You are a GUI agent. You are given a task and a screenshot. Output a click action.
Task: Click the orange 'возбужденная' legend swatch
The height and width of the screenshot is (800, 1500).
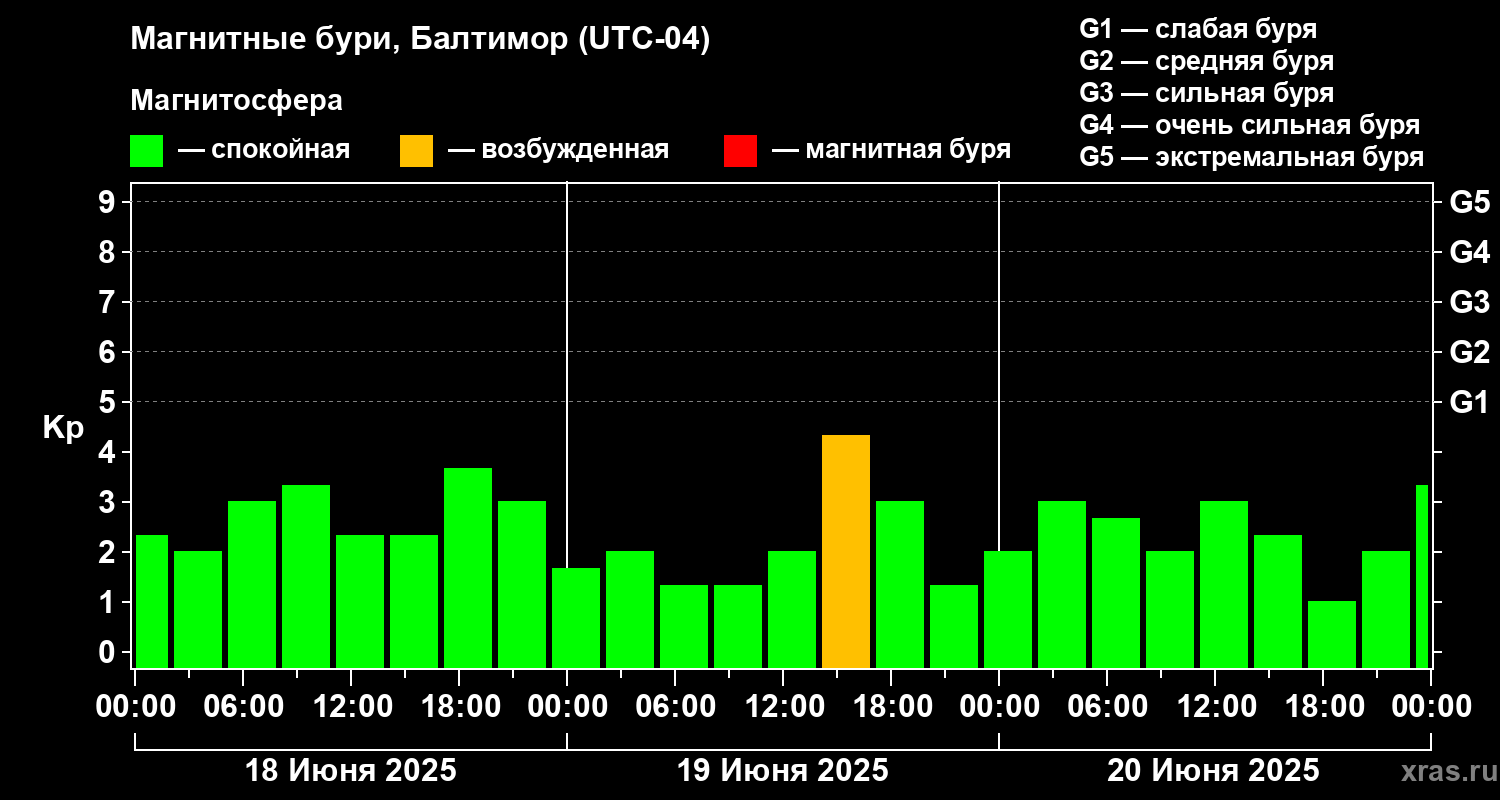(x=416, y=150)
